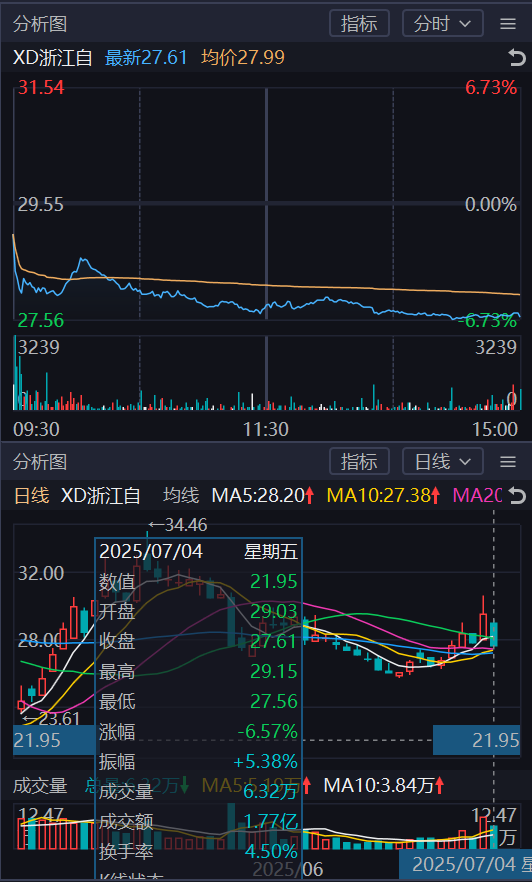Click the 涨幅 -6.57% row in the tooltip

(198, 732)
